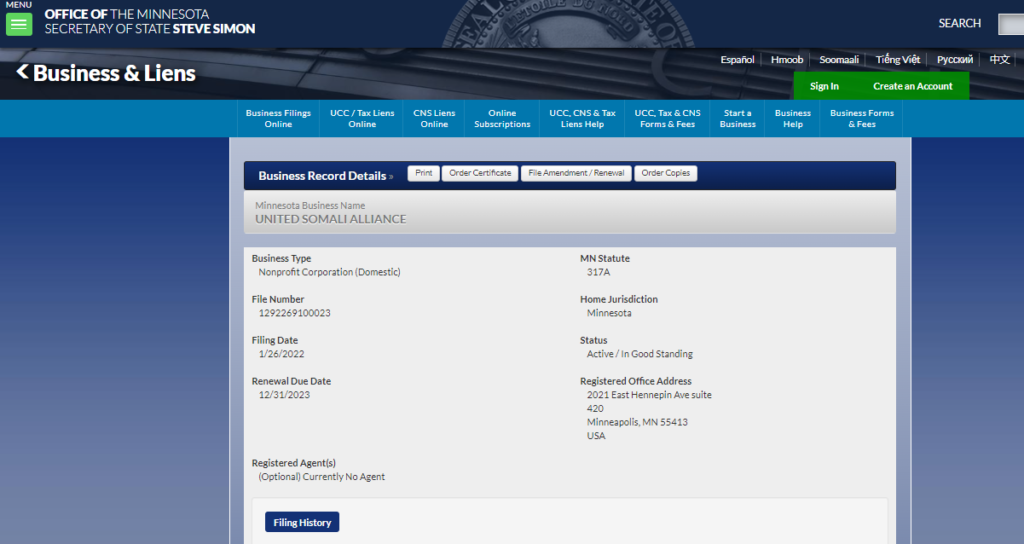Image resolution: width=1024 pixels, height=544 pixels.
Task: Click MN Statute value 317A
Action: (x=598, y=272)
